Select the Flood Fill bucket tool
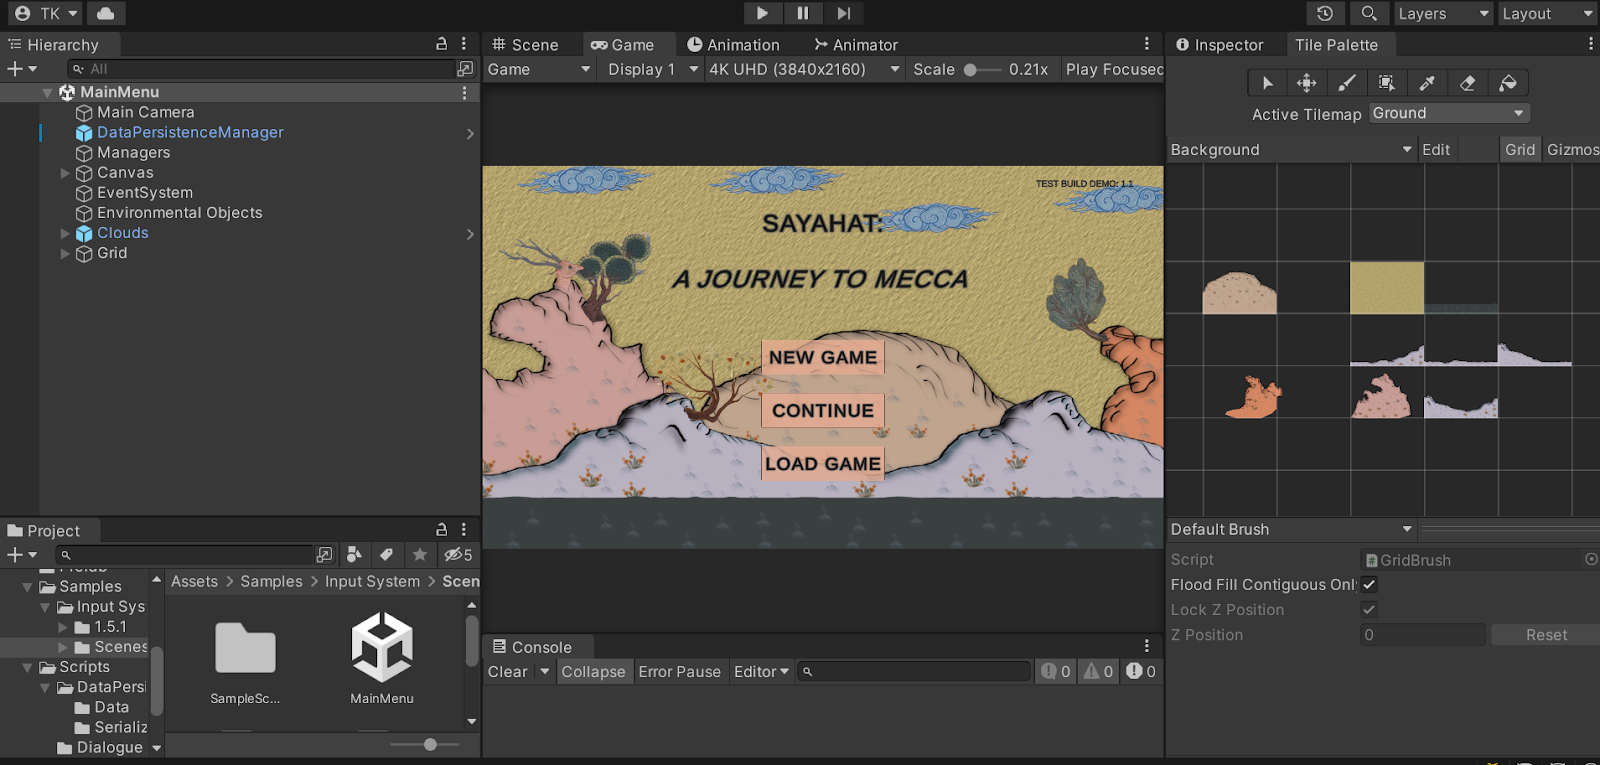 pyautogui.click(x=1508, y=83)
